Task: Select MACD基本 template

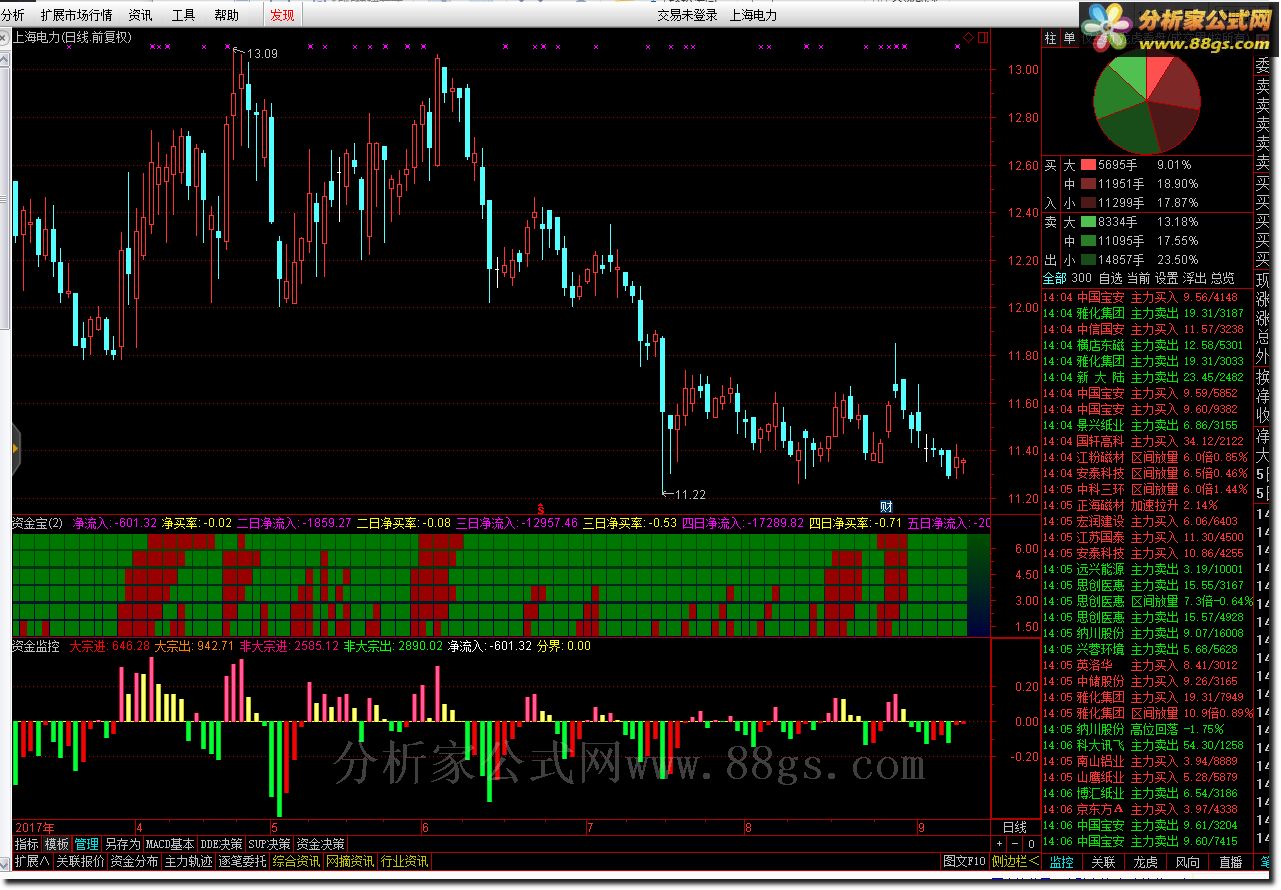Action: (170, 844)
